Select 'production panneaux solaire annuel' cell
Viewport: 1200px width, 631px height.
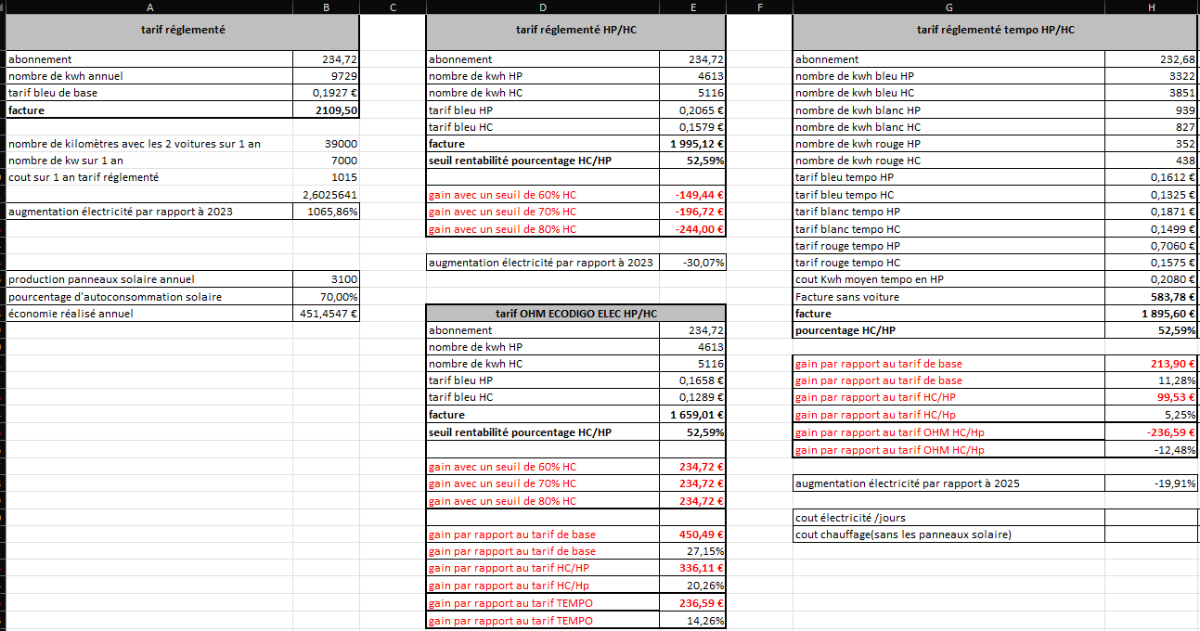(150, 279)
